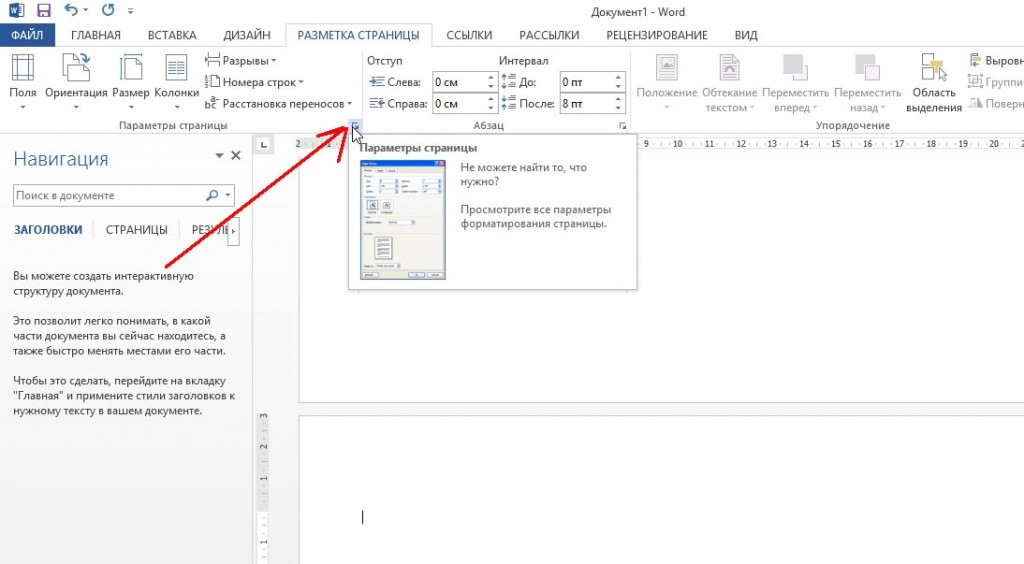This screenshot has width=1024, height=564.
Task: Click the second page at the text cursor
Action: click(x=362, y=517)
